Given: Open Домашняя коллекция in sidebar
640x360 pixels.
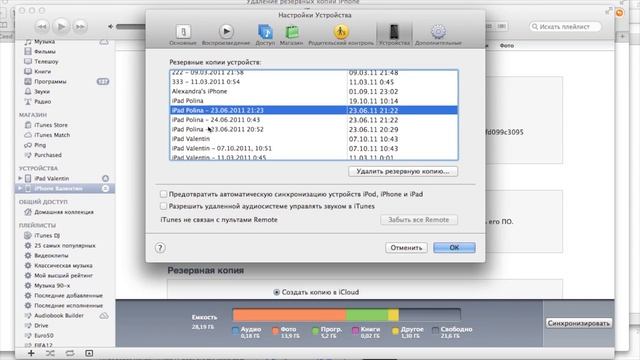Looking at the screenshot, I should [x=64, y=212].
